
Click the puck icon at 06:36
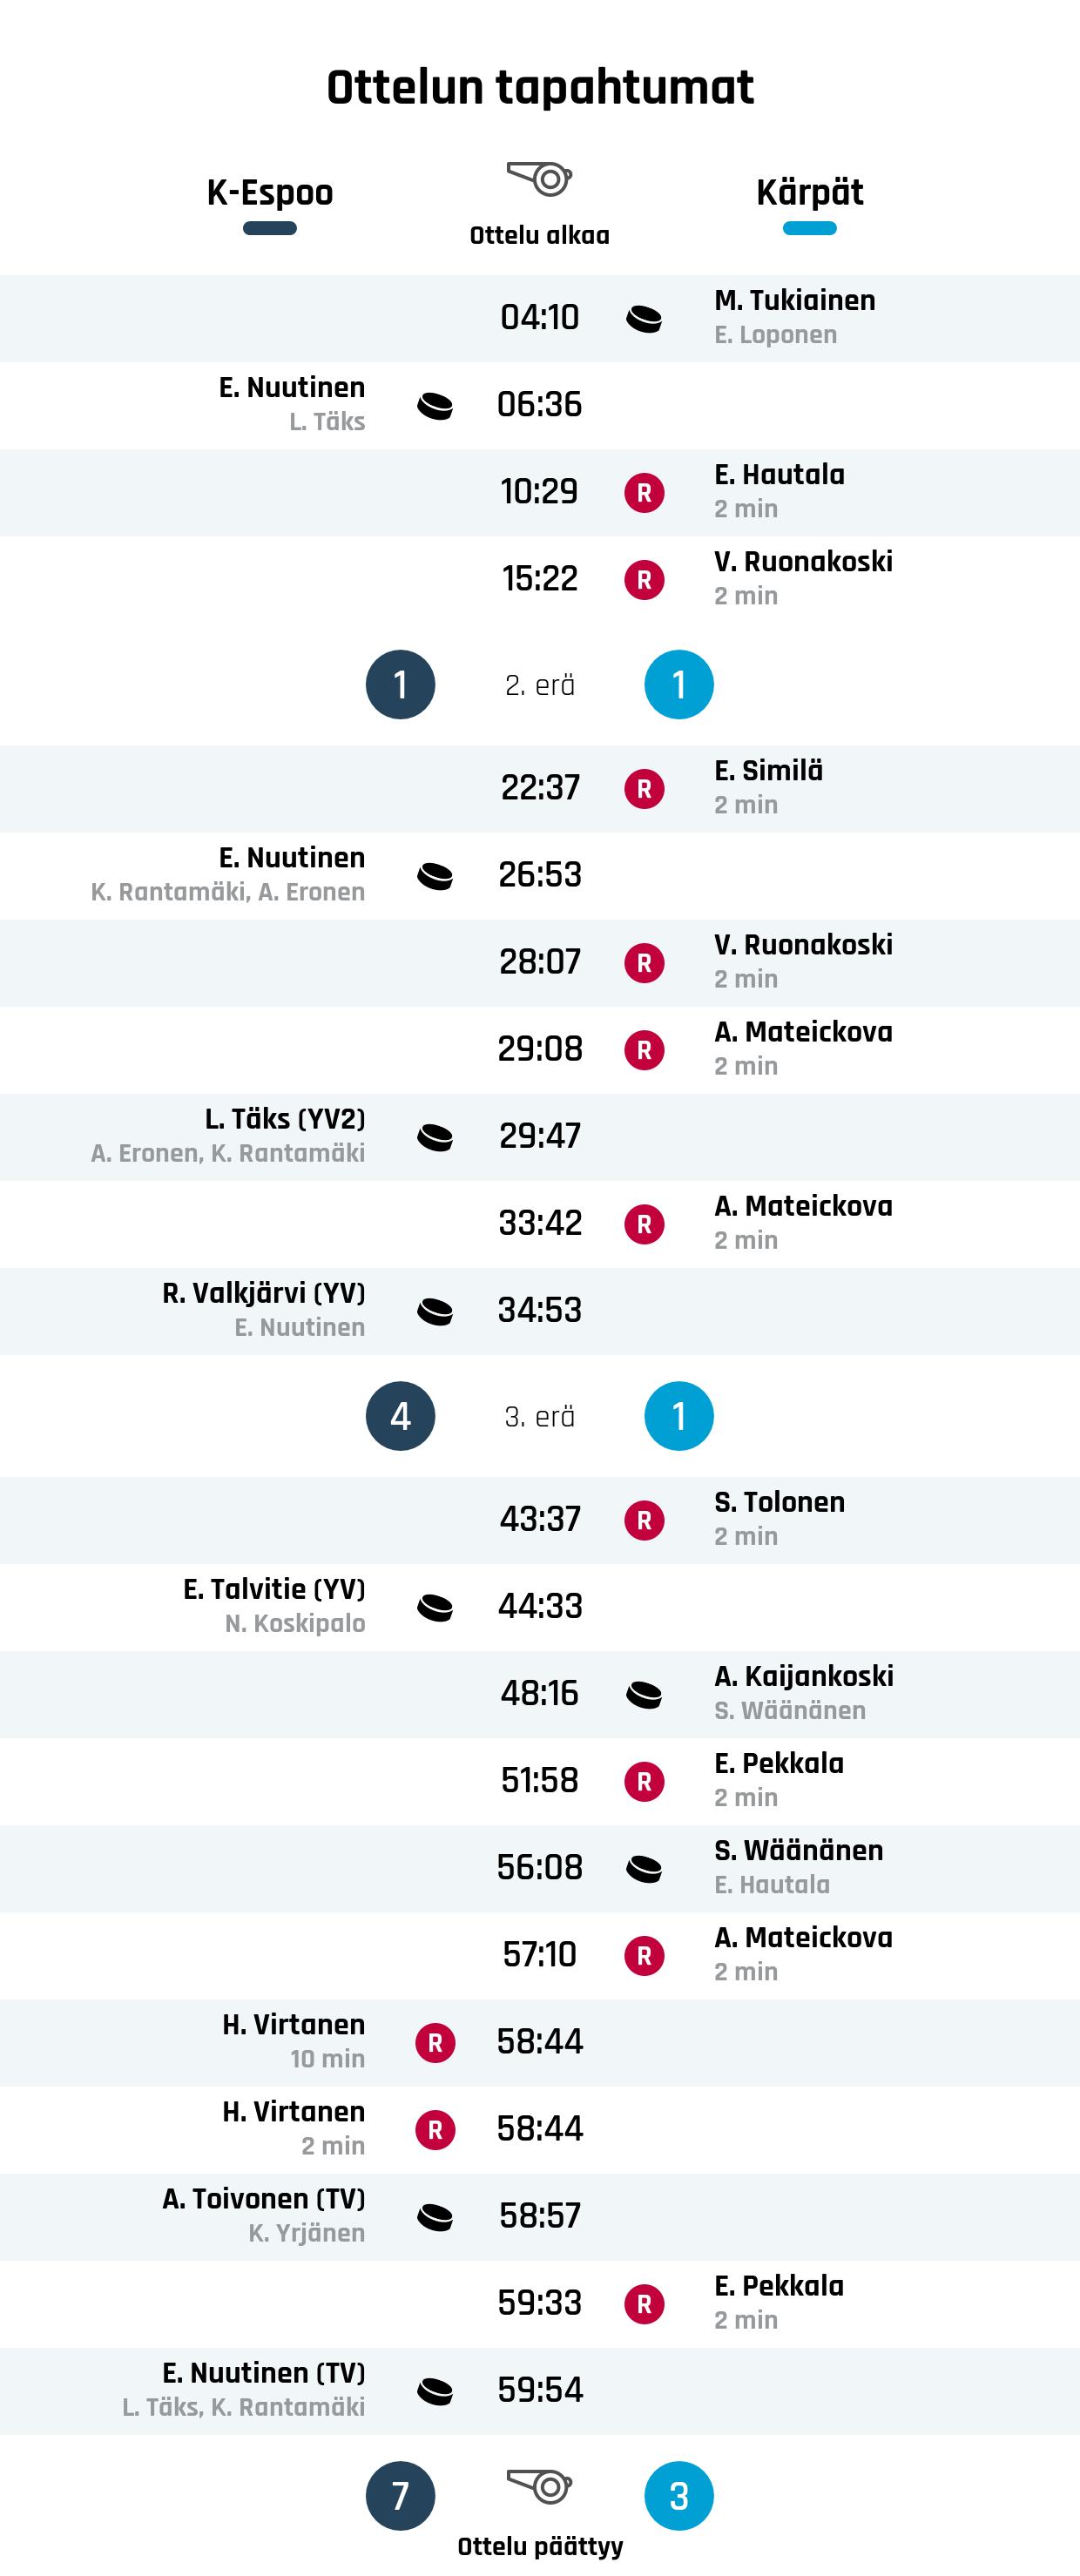point(435,406)
